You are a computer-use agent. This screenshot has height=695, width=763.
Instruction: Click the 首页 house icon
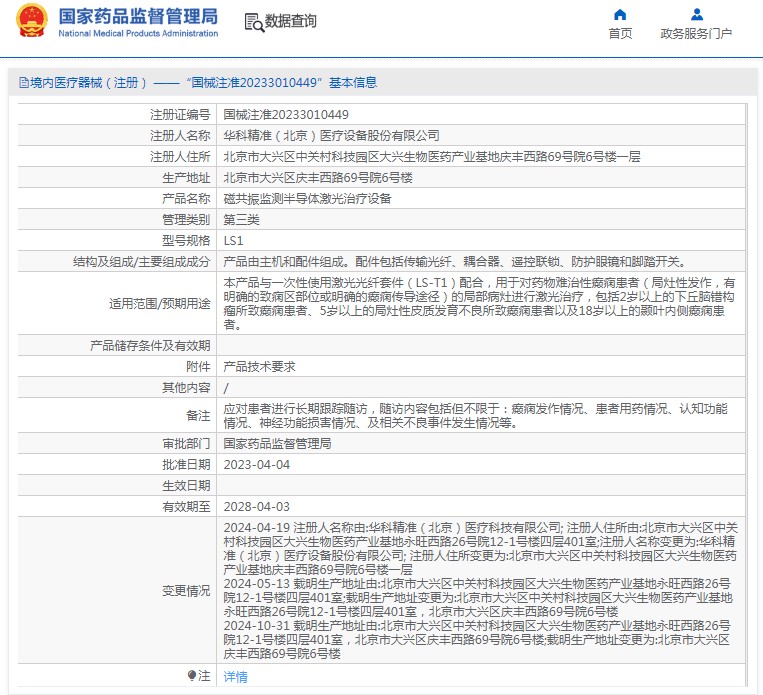pyautogui.click(x=620, y=15)
